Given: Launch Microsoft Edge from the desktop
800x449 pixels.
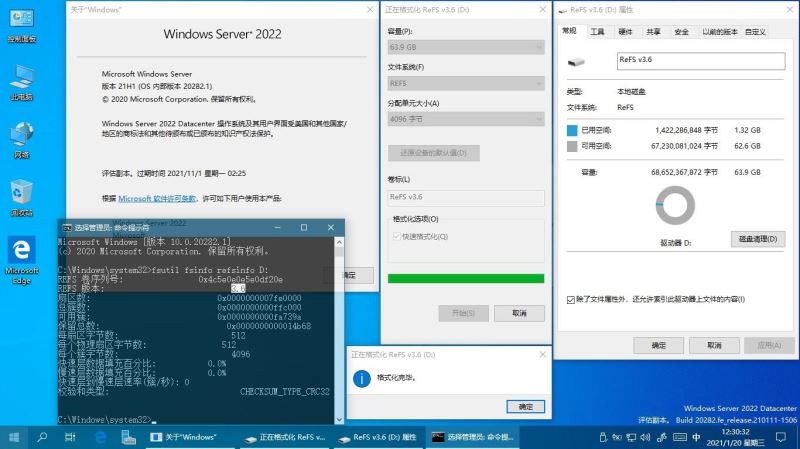Looking at the screenshot, I should coord(21,260).
